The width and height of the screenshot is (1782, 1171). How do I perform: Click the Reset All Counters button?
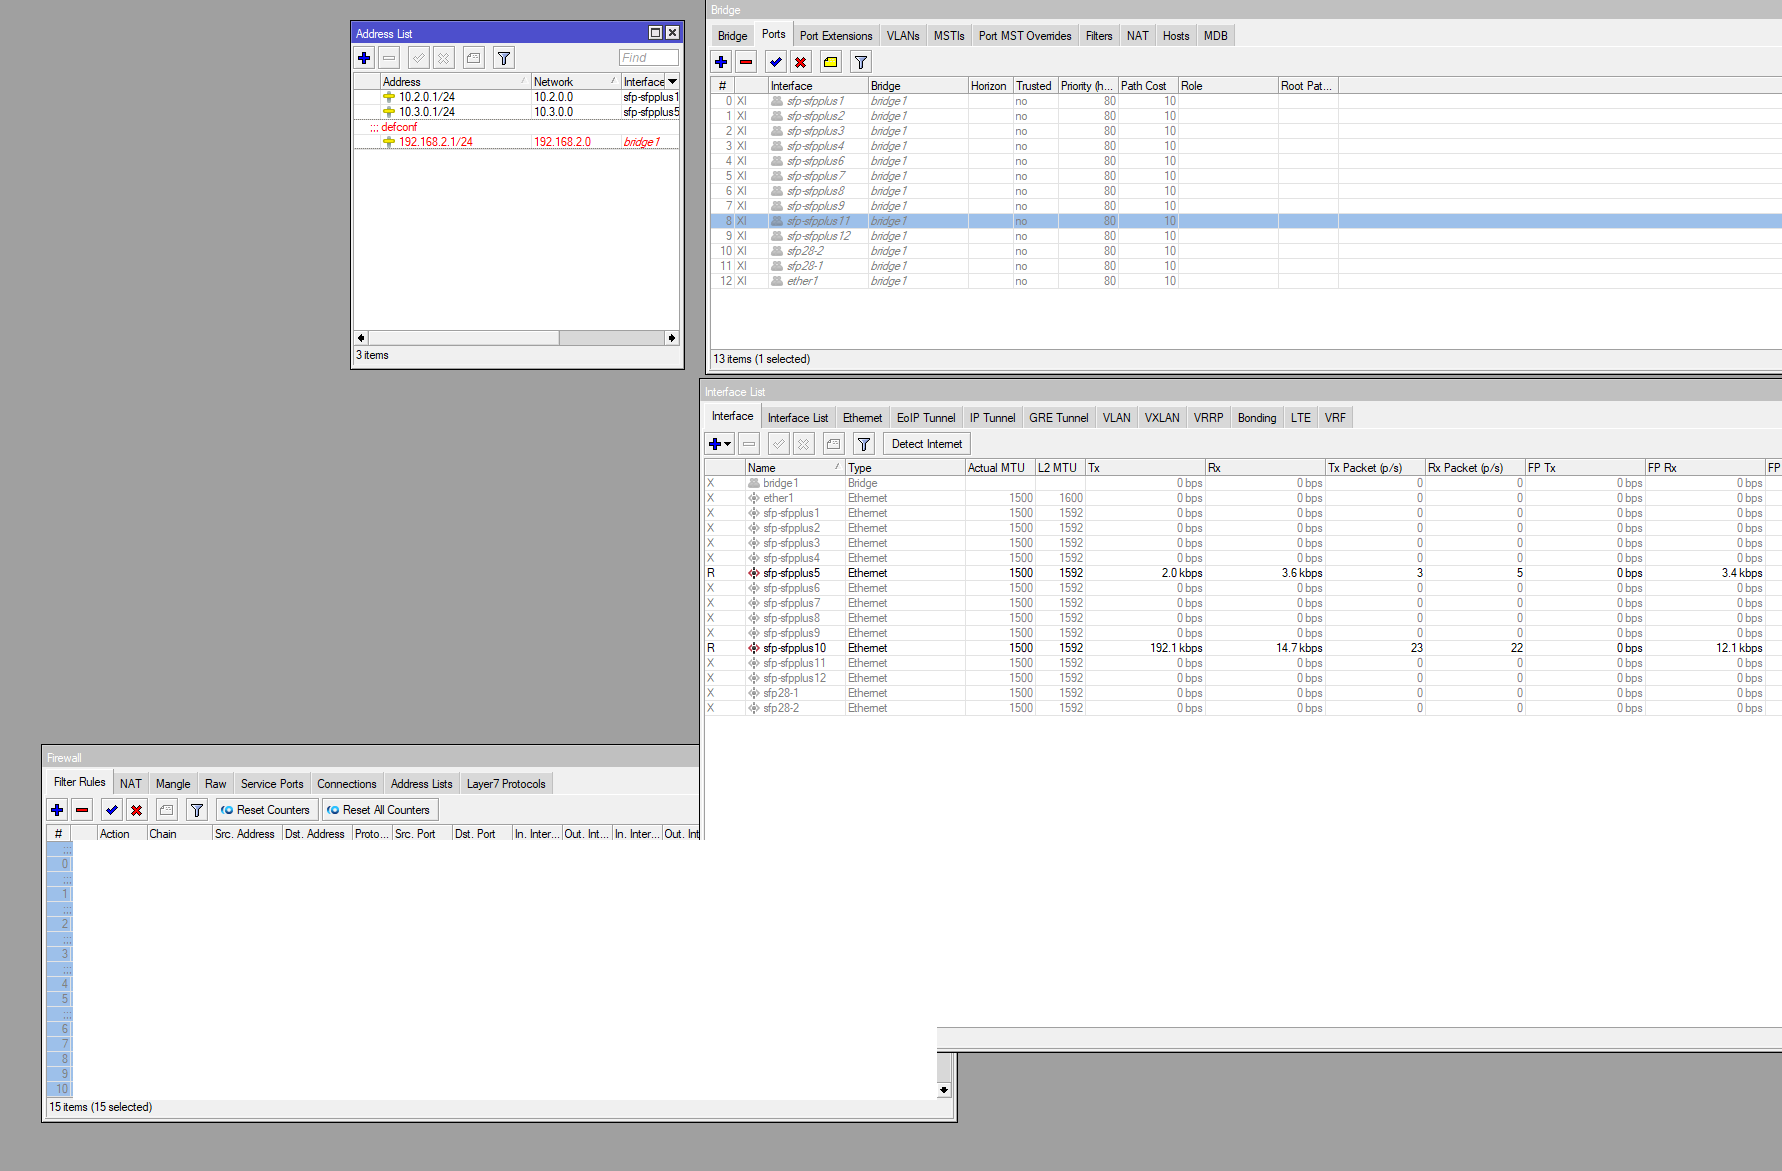pyautogui.click(x=380, y=810)
